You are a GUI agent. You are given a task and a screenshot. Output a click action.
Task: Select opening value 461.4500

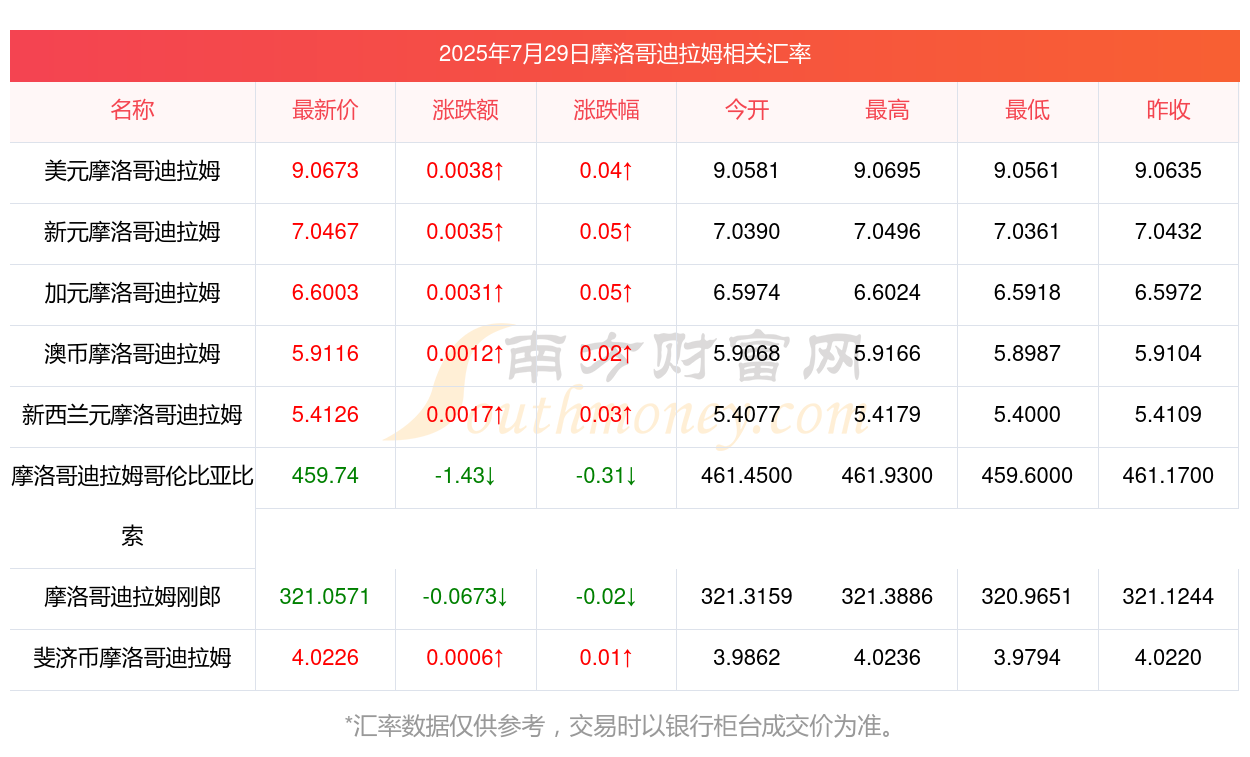[747, 476]
